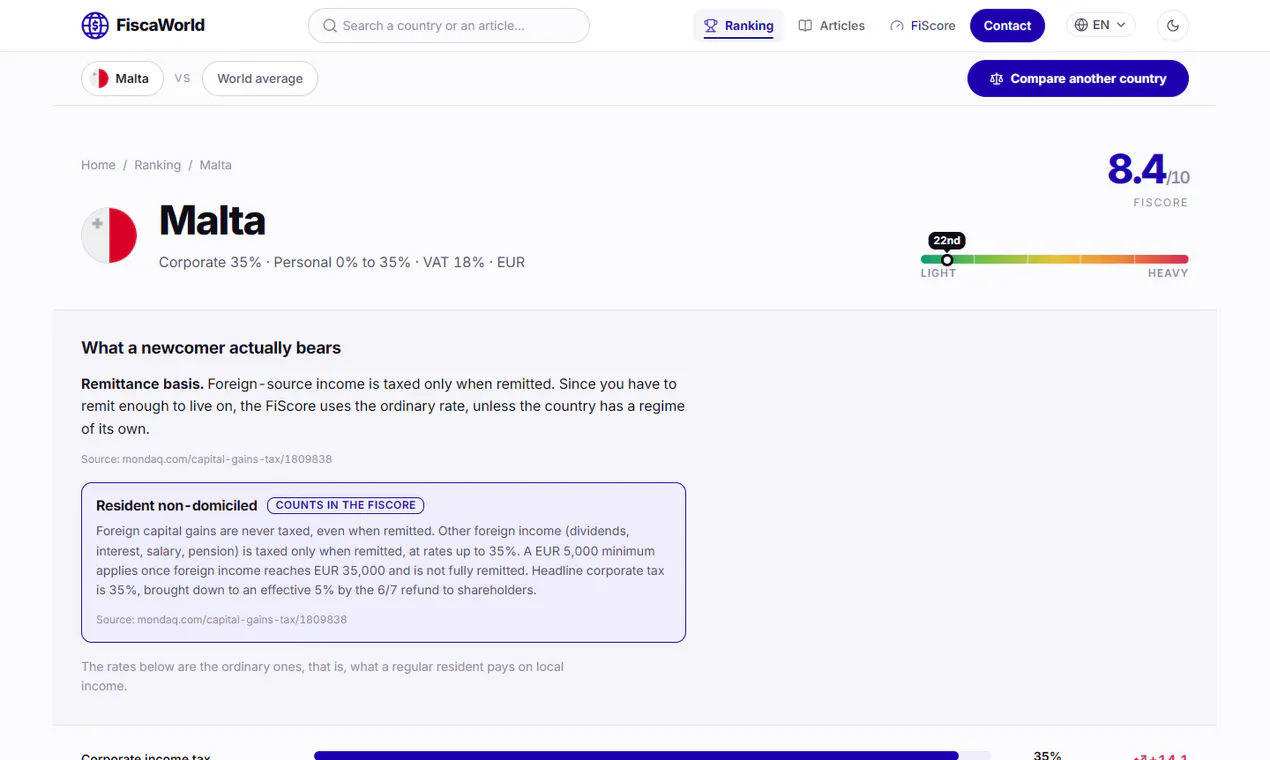Click the Ranking trophy icon
The image size is (1270, 760).
[x=711, y=26]
